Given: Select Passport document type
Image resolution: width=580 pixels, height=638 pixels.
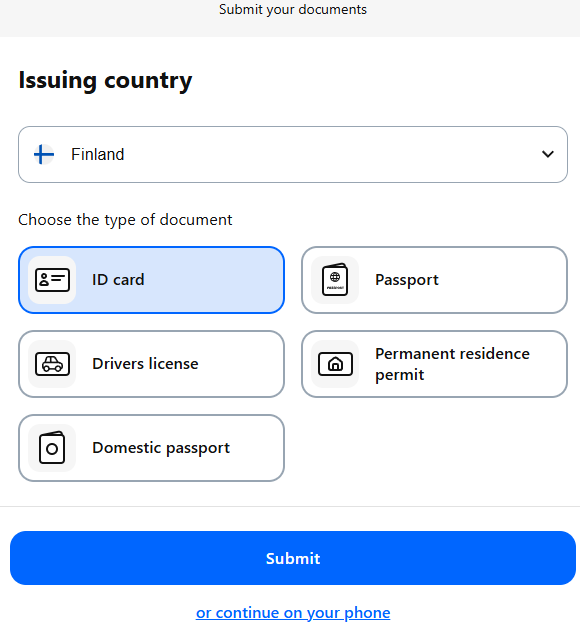Looking at the screenshot, I should 434,280.
